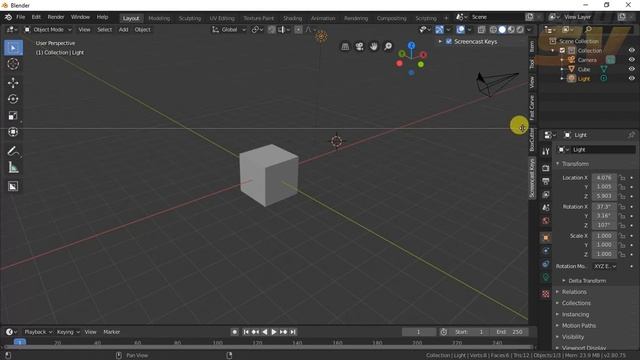The width and height of the screenshot is (640, 360).
Task: Click the zoom magnifier icon in viewport
Action: click(388, 47)
